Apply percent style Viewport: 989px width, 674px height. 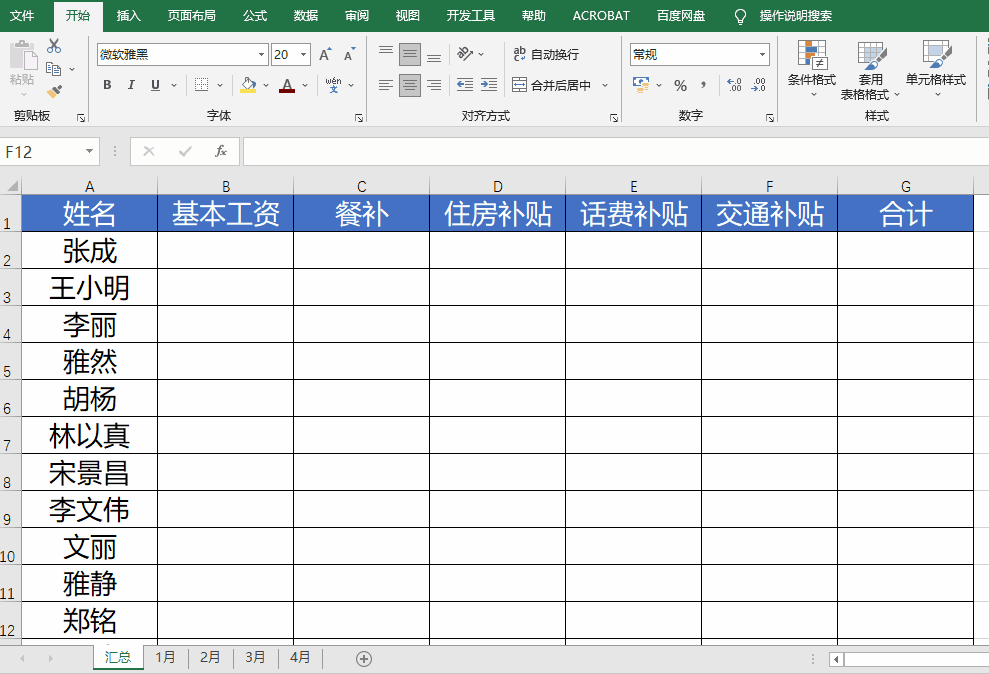click(681, 85)
